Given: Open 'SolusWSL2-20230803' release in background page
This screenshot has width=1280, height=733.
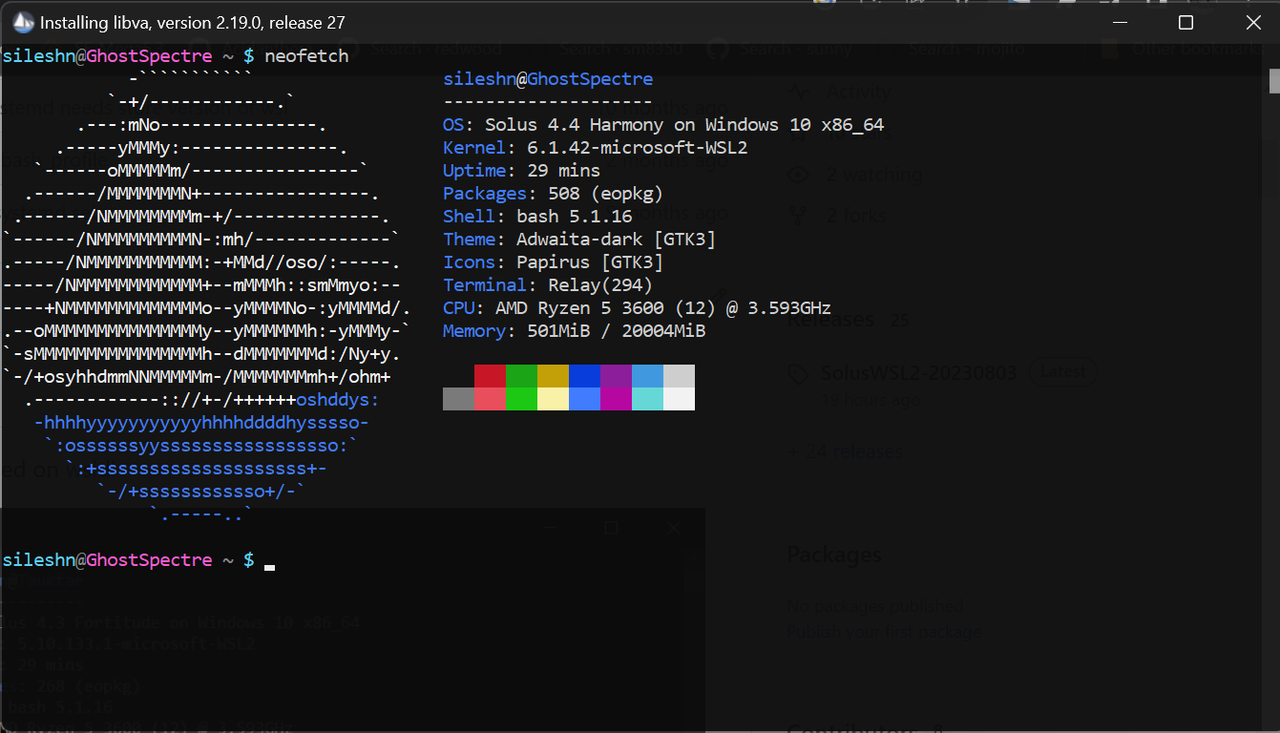Looking at the screenshot, I should click(919, 373).
